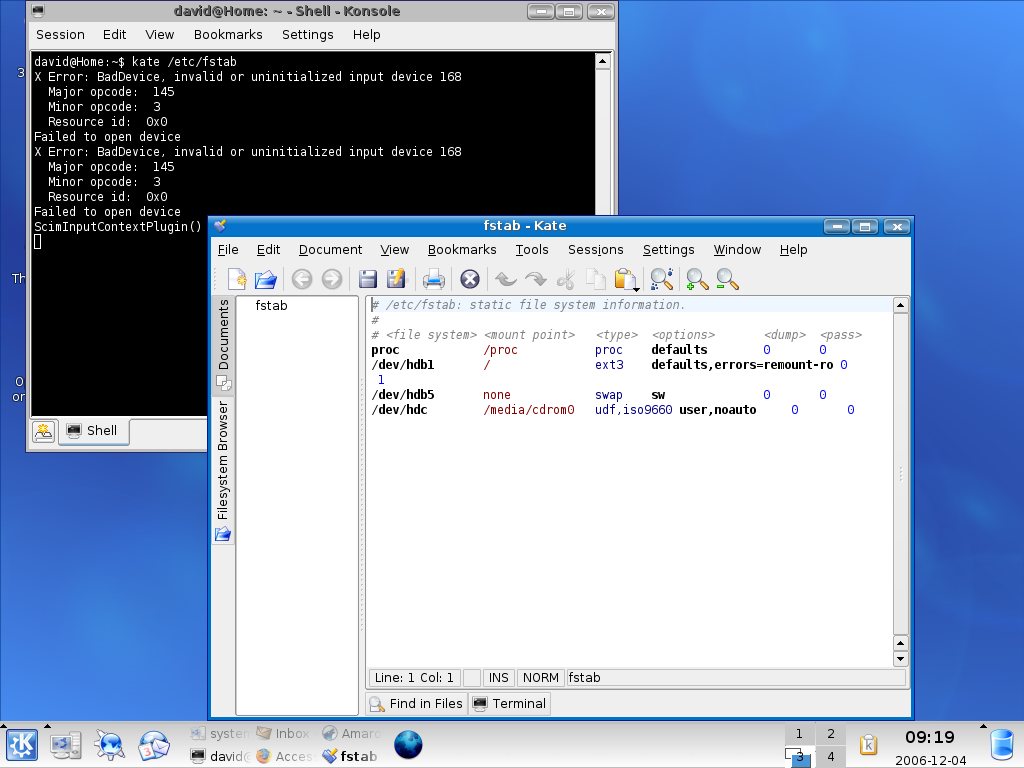Open the Tools menu in Kate

(x=532, y=249)
